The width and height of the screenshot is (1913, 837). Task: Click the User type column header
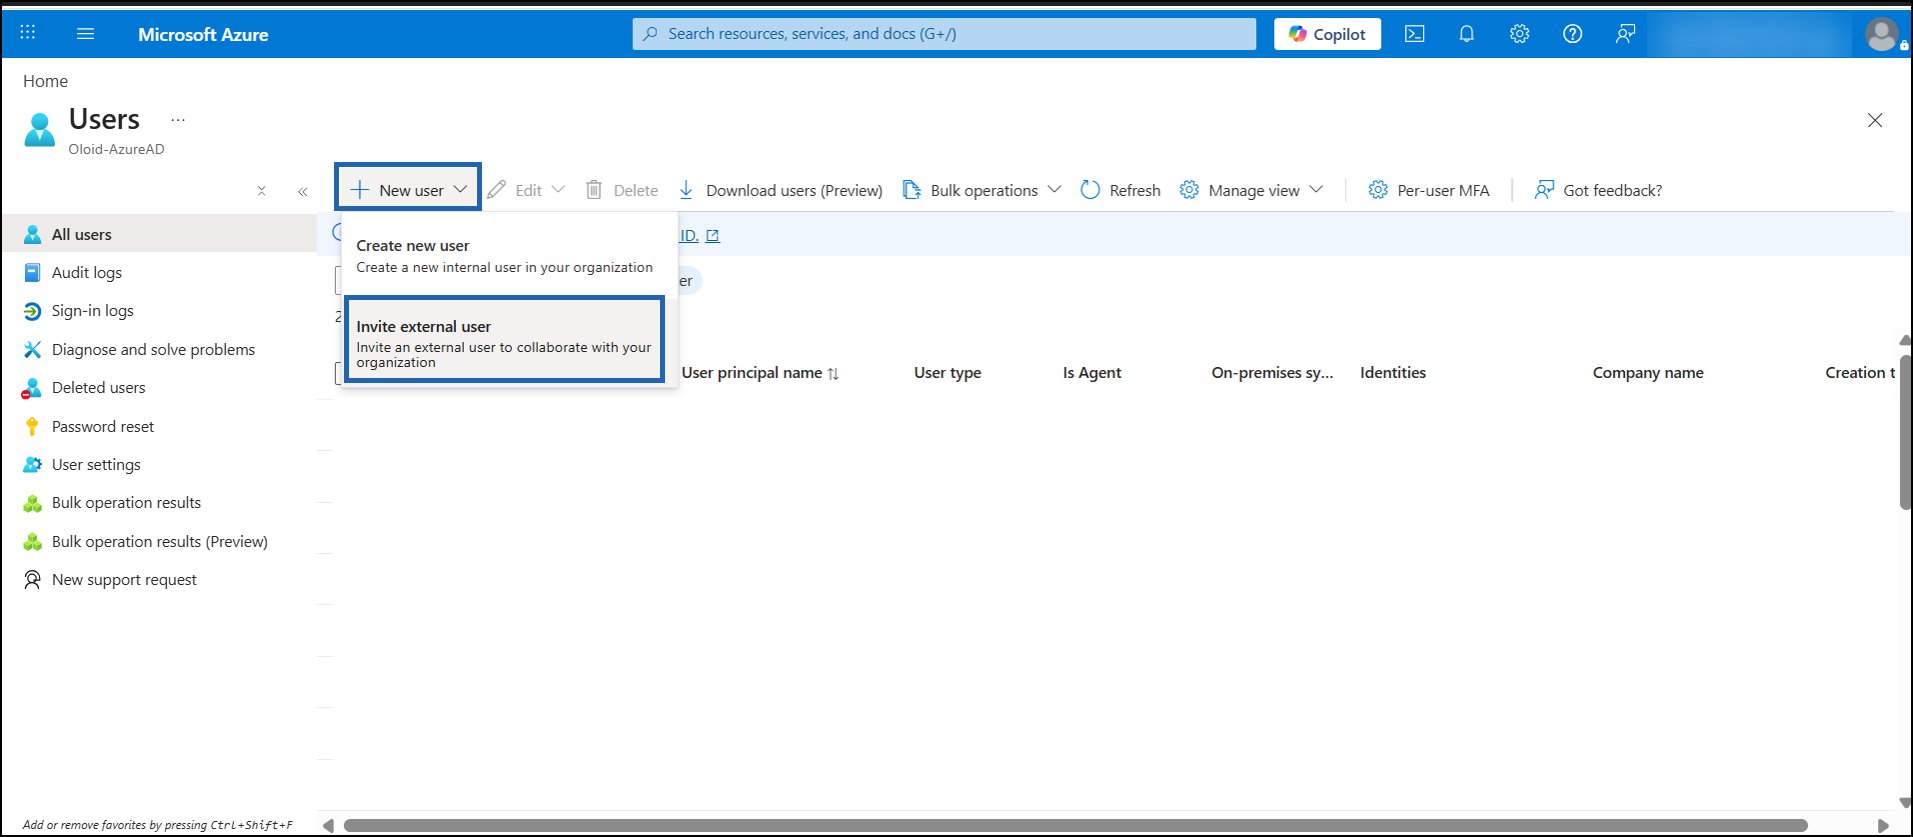click(947, 373)
